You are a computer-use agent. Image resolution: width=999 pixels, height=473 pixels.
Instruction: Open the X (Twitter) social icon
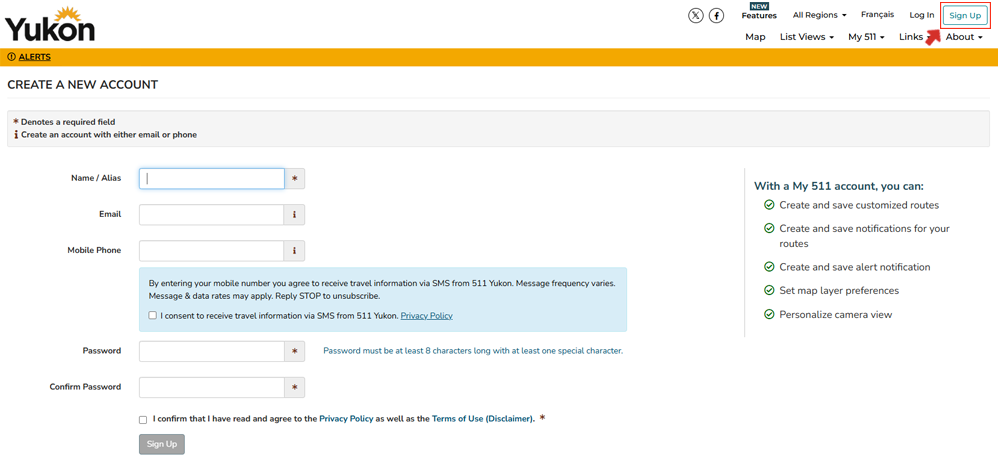click(696, 15)
